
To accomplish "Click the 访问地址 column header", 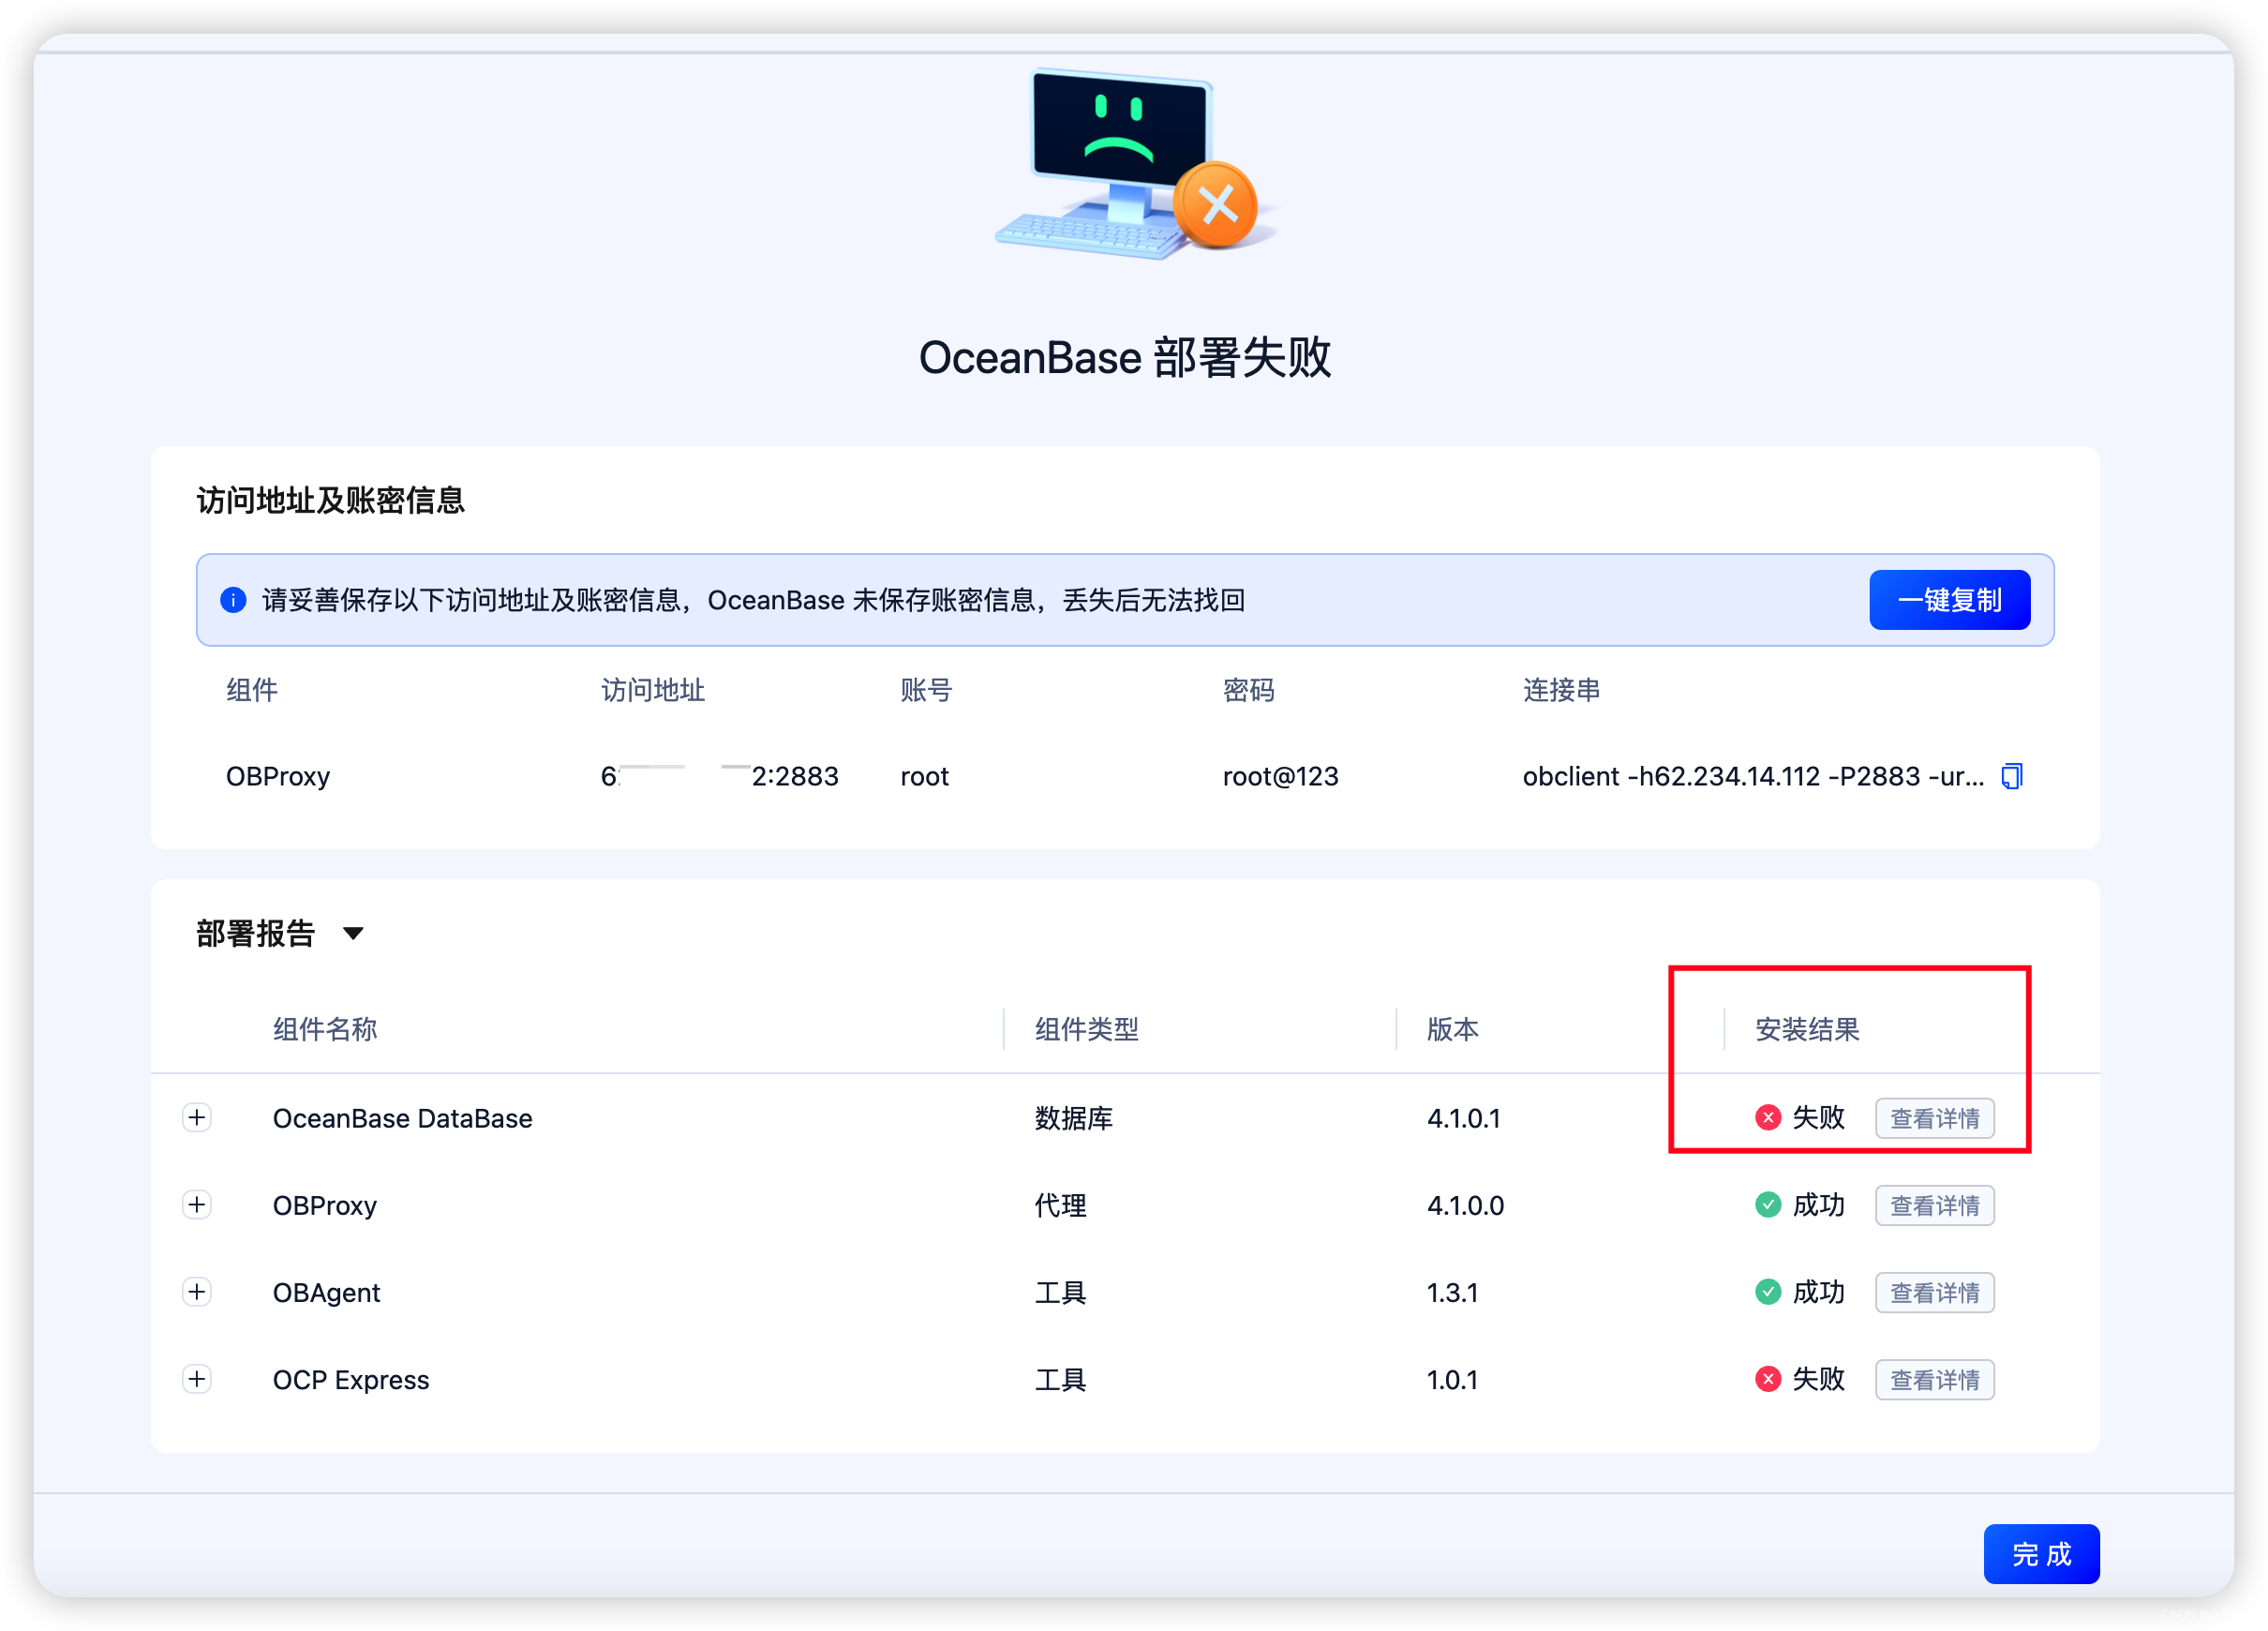I will click(x=653, y=690).
